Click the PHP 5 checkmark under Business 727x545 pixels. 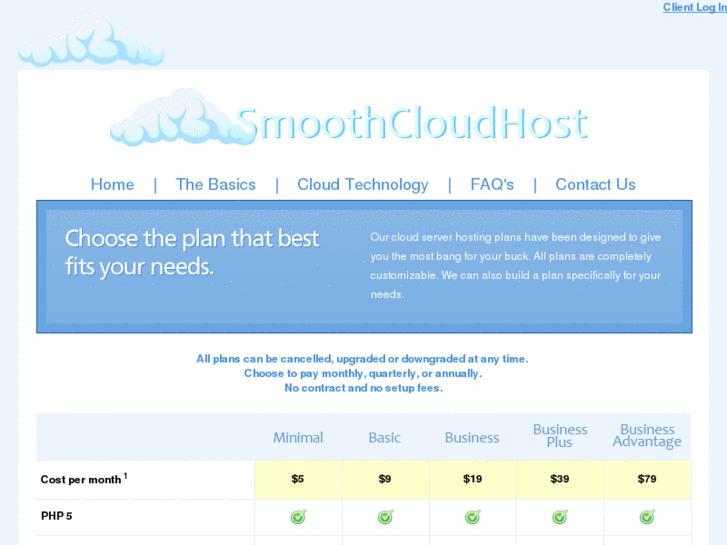pyautogui.click(x=472, y=517)
